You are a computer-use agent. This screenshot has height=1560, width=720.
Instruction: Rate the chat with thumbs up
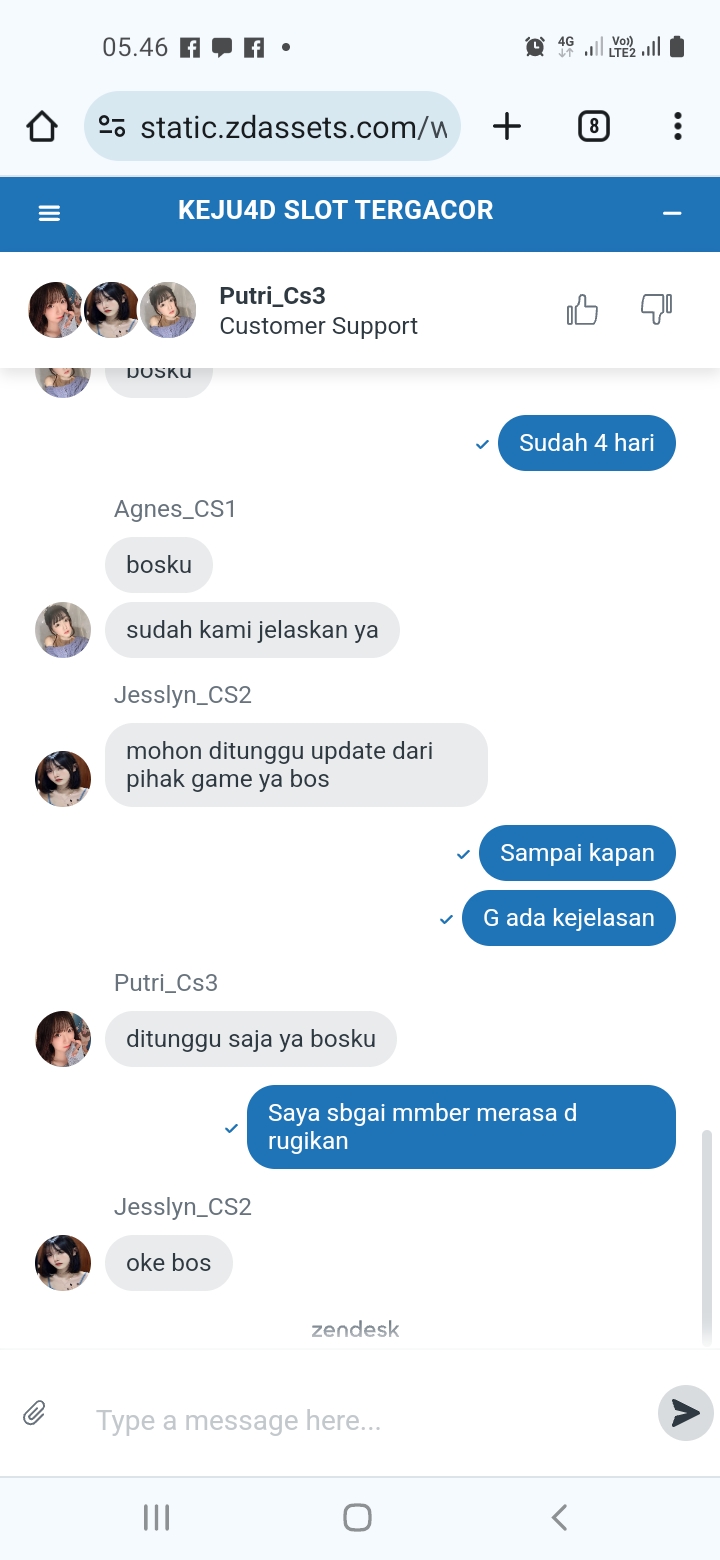tap(582, 310)
